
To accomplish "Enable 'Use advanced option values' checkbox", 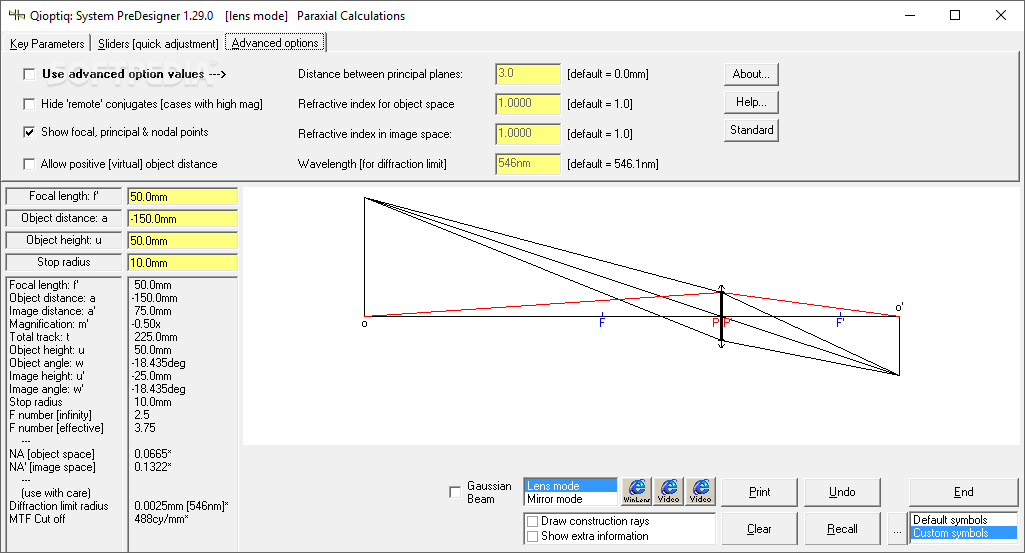I will tap(29, 74).
